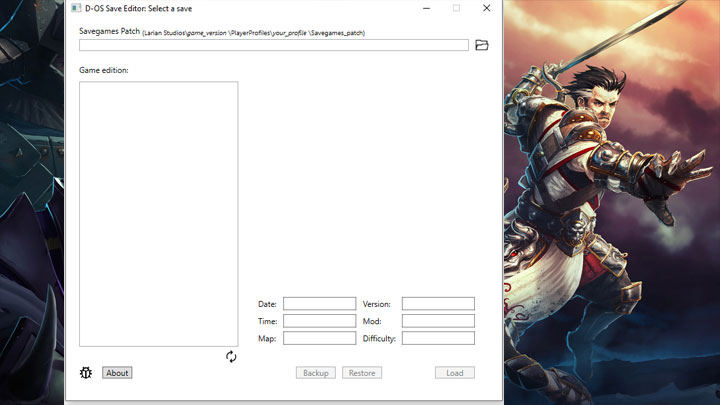Open the About dialog
This screenshot has height=405, width=720.
point(117,373)
